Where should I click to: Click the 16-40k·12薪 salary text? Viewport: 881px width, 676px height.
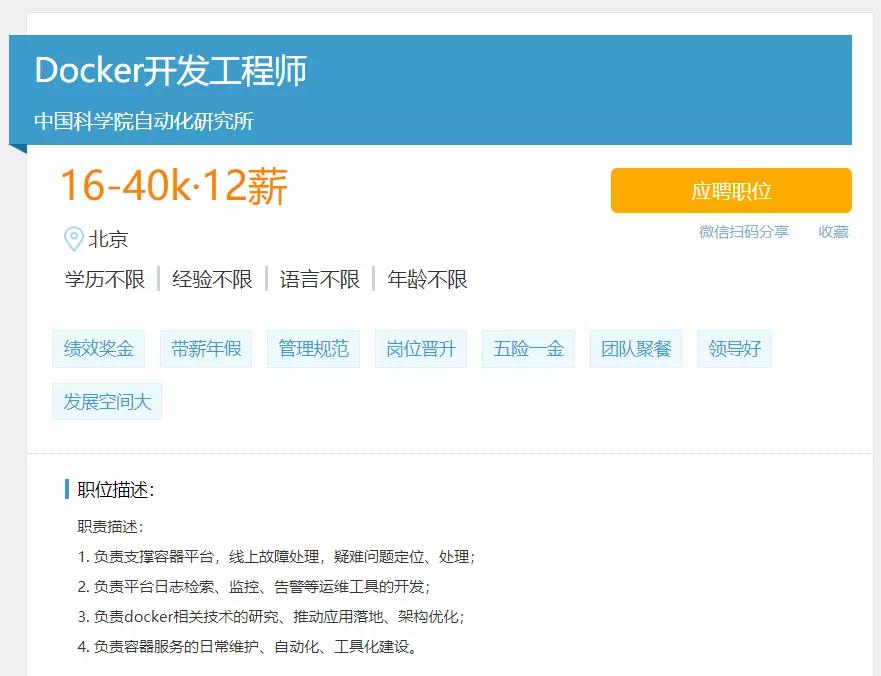pos(174,186)
